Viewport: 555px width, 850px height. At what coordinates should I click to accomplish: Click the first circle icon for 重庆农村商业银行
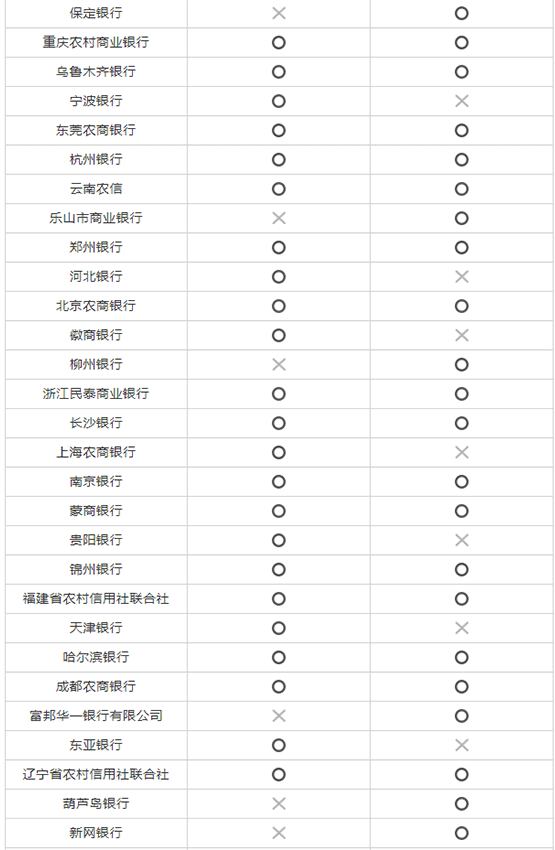pos(279,42)
